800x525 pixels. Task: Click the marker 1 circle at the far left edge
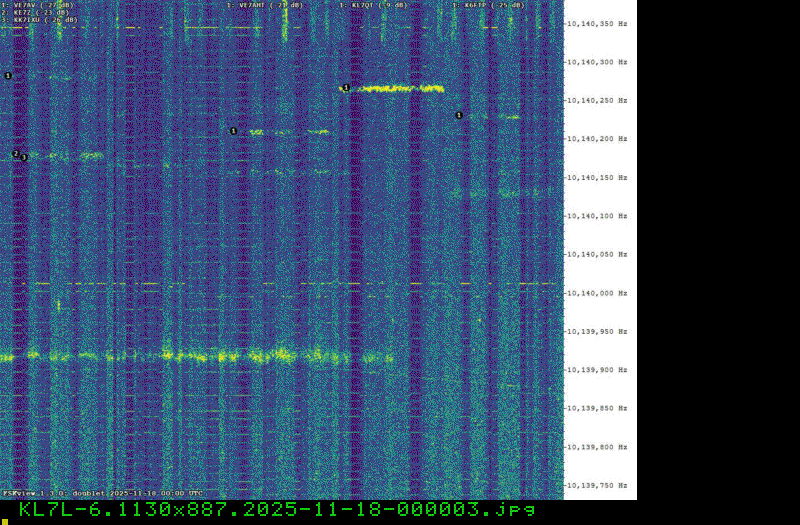(x=8, y=75)
